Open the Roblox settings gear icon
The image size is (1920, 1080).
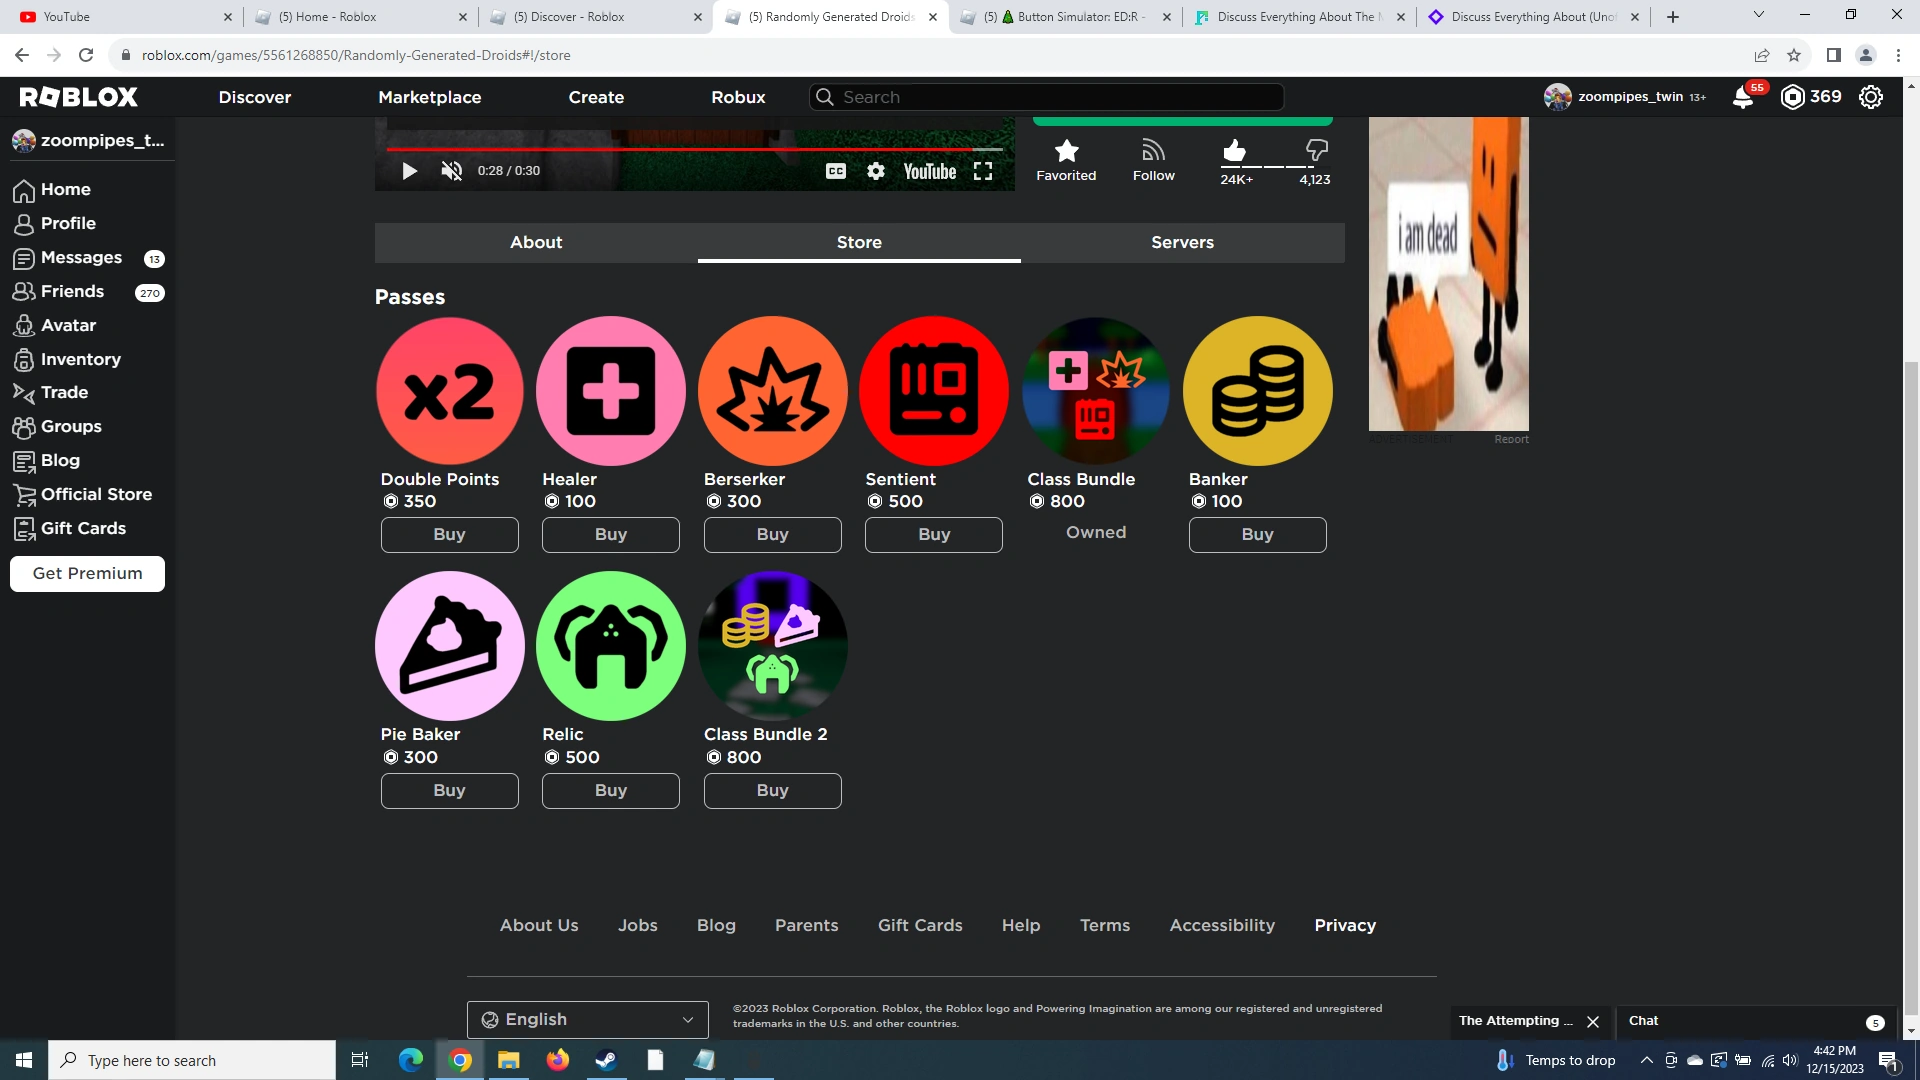pos(1870,97)
